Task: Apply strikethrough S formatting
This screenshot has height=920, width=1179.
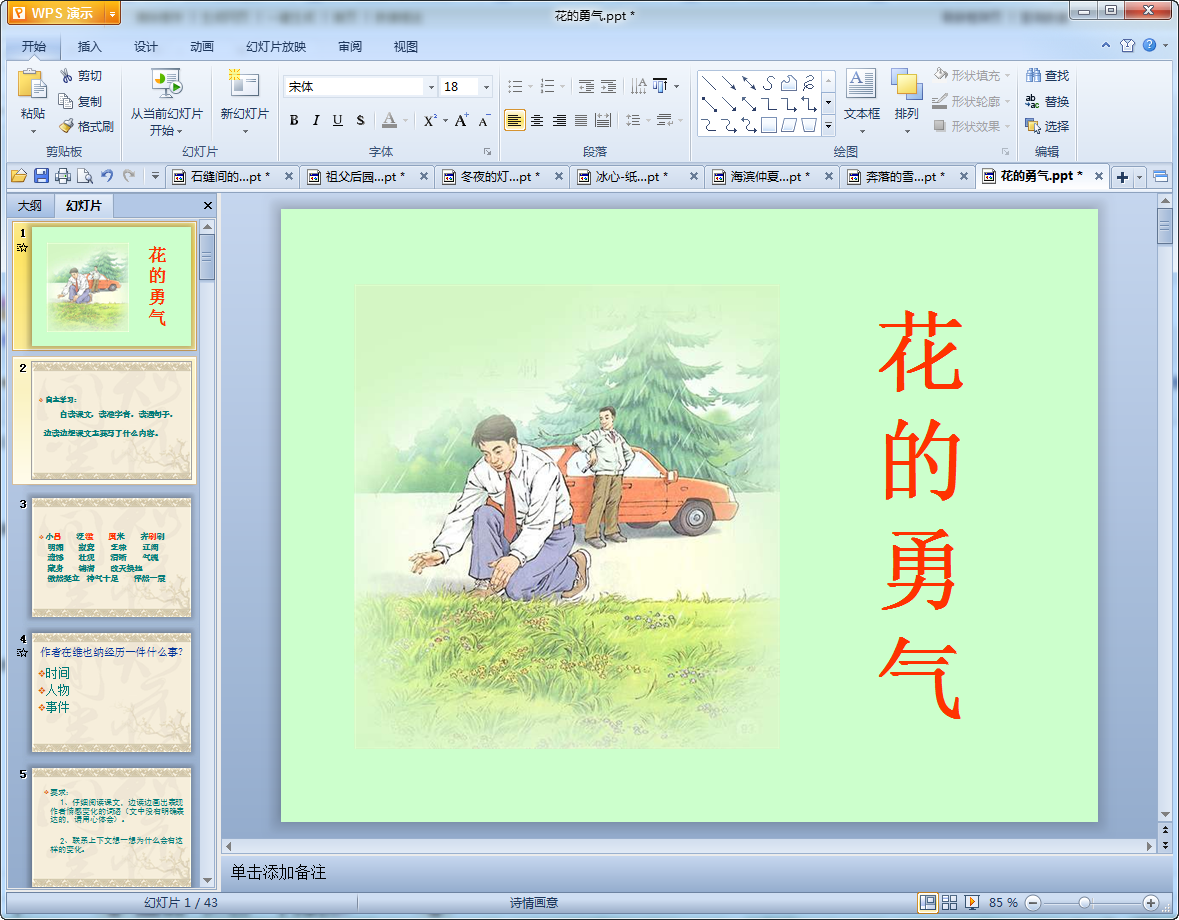Action: pyautogui.click(x=360, y=120)
